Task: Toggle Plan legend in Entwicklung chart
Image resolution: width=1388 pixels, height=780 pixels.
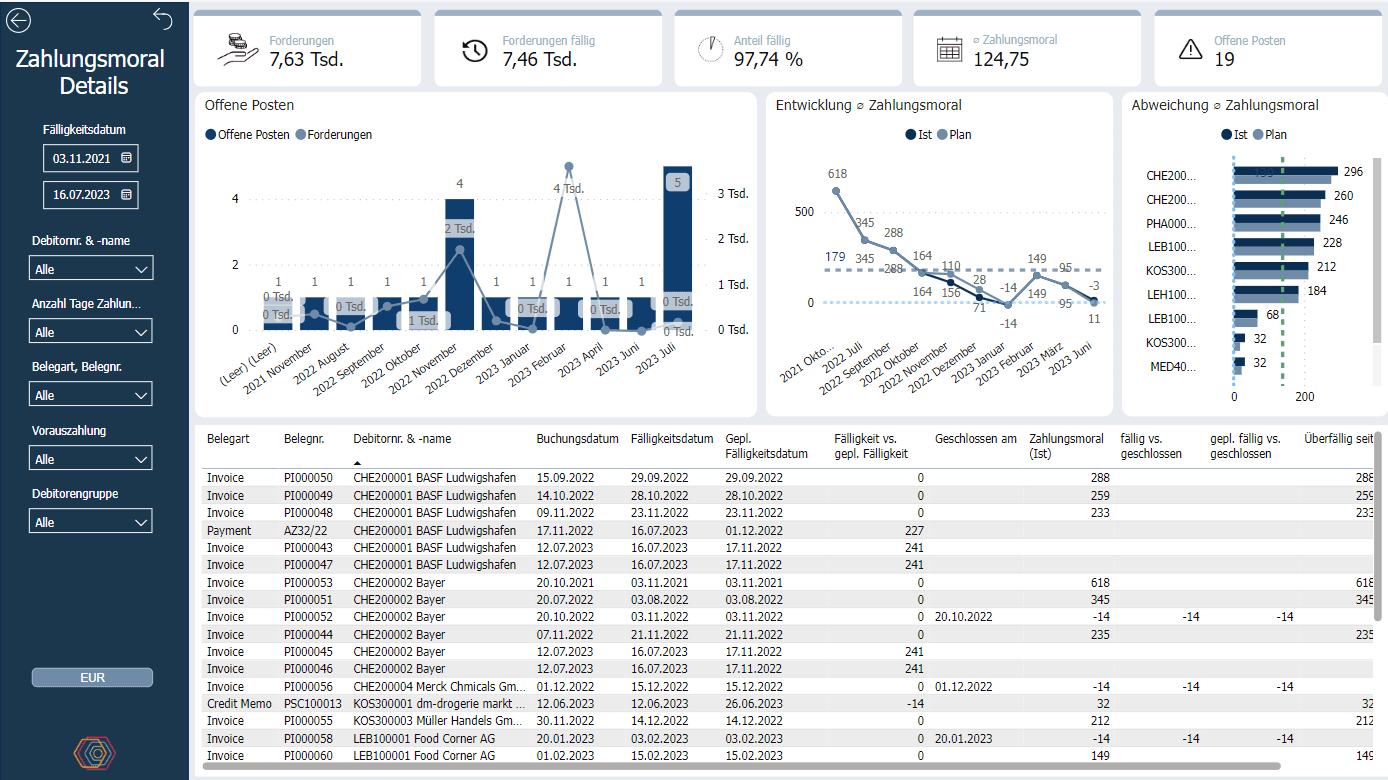Action: pyautogui.click(x=954, y=134)
